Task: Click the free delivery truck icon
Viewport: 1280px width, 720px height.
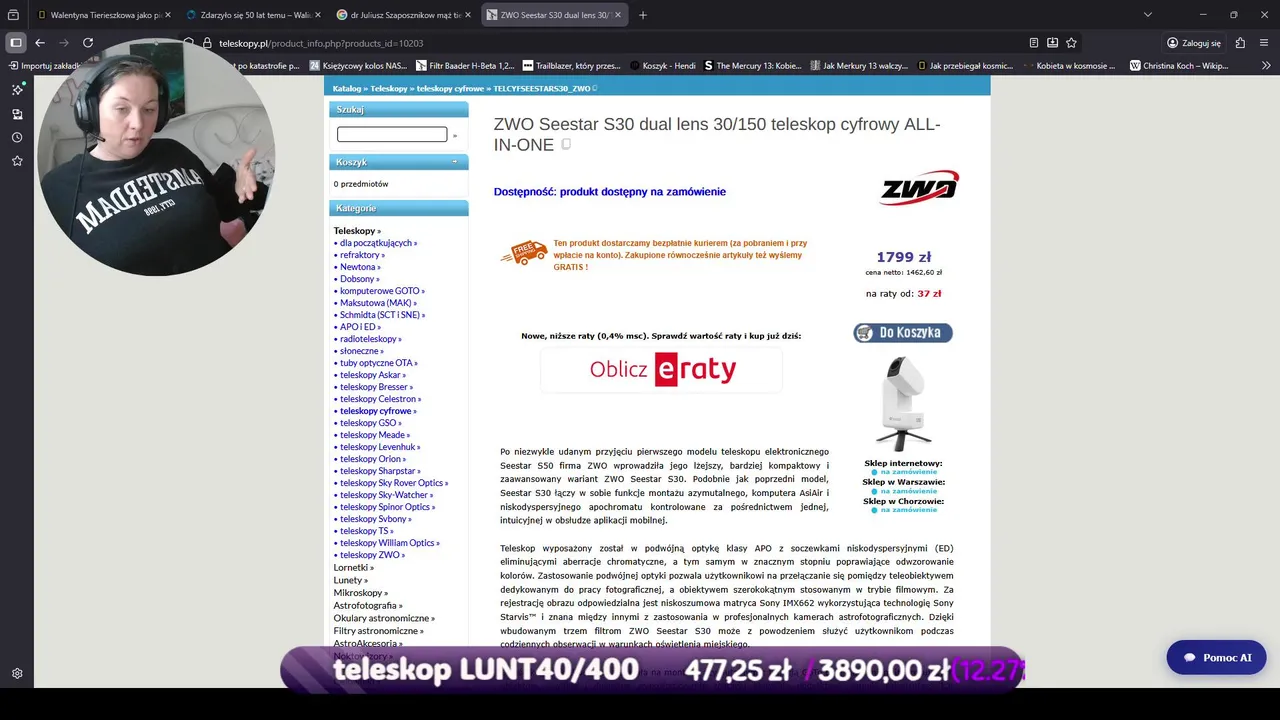Action: [524, 253]
